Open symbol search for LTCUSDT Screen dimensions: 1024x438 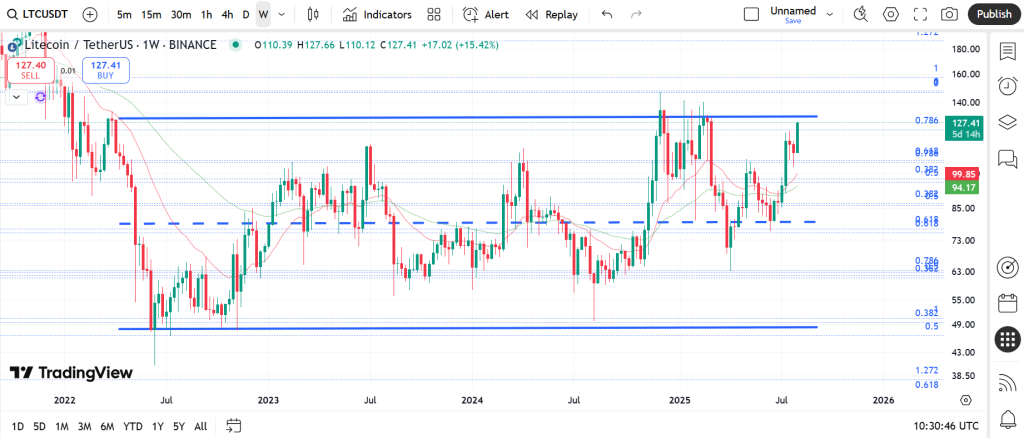pos(37,14)
